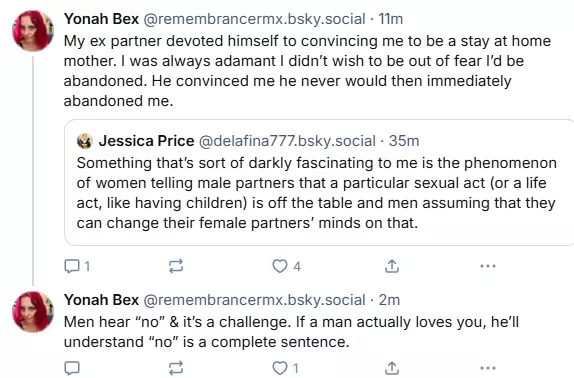Open more options on second post
This screenshot has height=378, width=574.
point(488,368)
